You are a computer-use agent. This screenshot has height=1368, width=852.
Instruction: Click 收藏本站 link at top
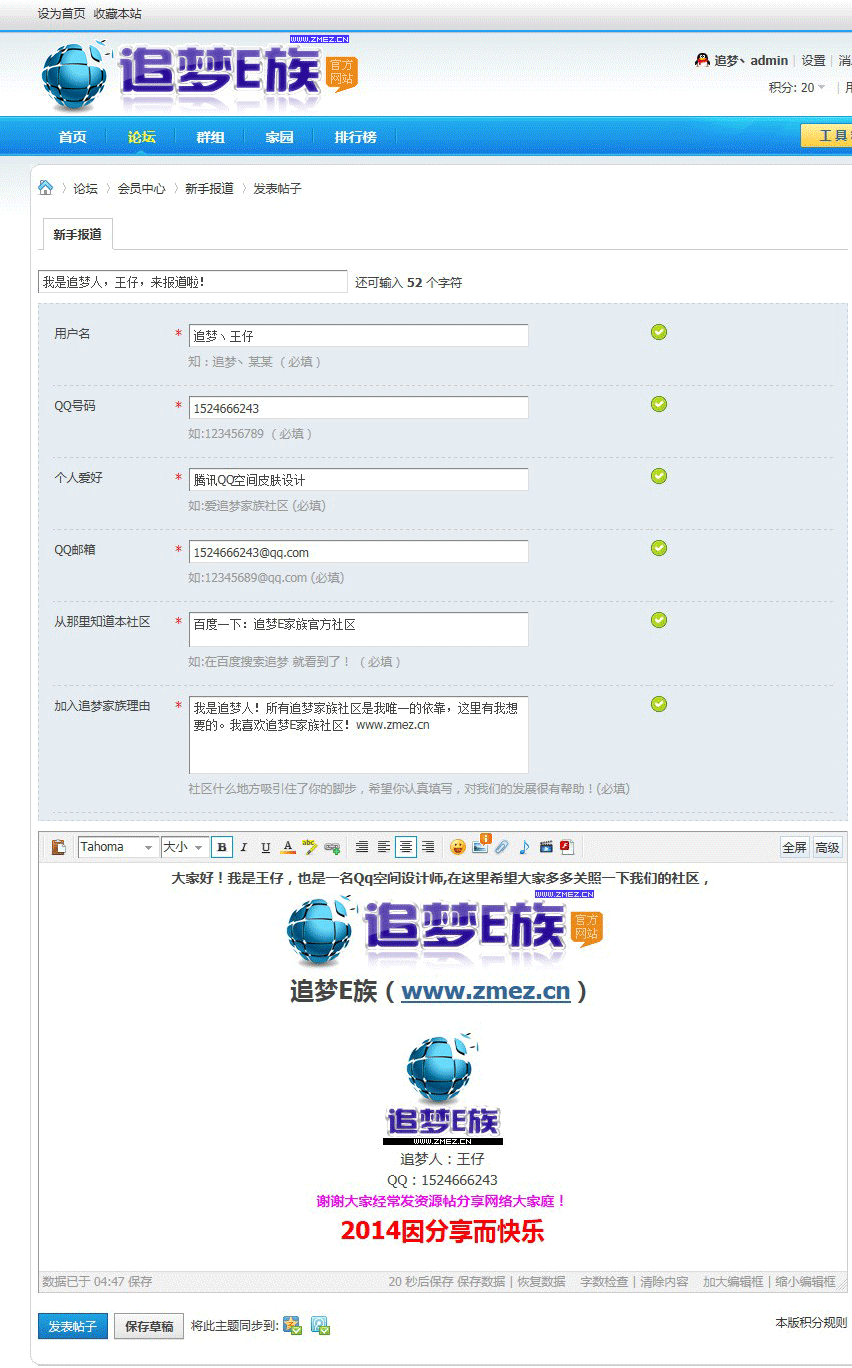tap(117, 14)
